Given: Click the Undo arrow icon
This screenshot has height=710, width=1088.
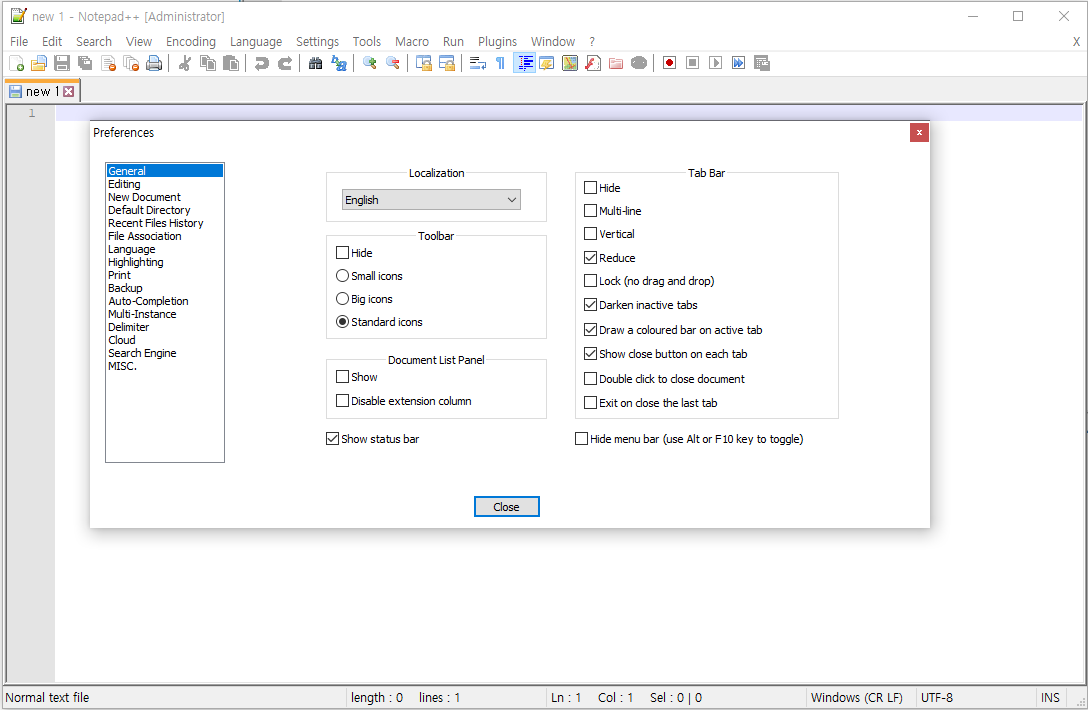Looking at the screenshot, I should [262, 64].
